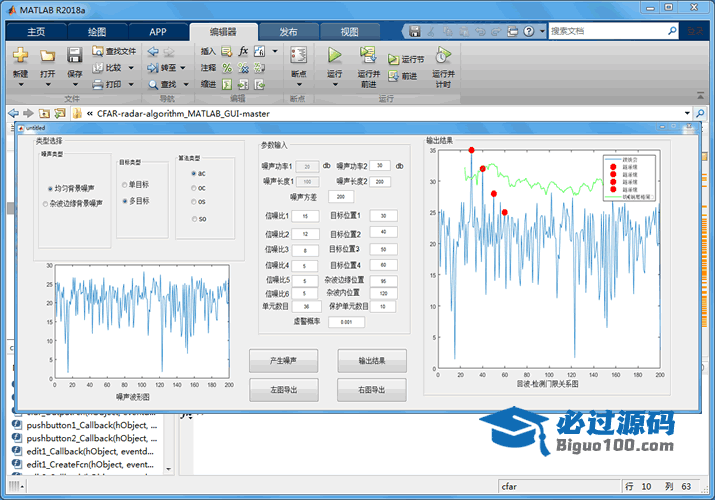This screenshot has height=500, width=715.
Task: Click the Open (打开) folder icon
Action: tap(47, 56)
